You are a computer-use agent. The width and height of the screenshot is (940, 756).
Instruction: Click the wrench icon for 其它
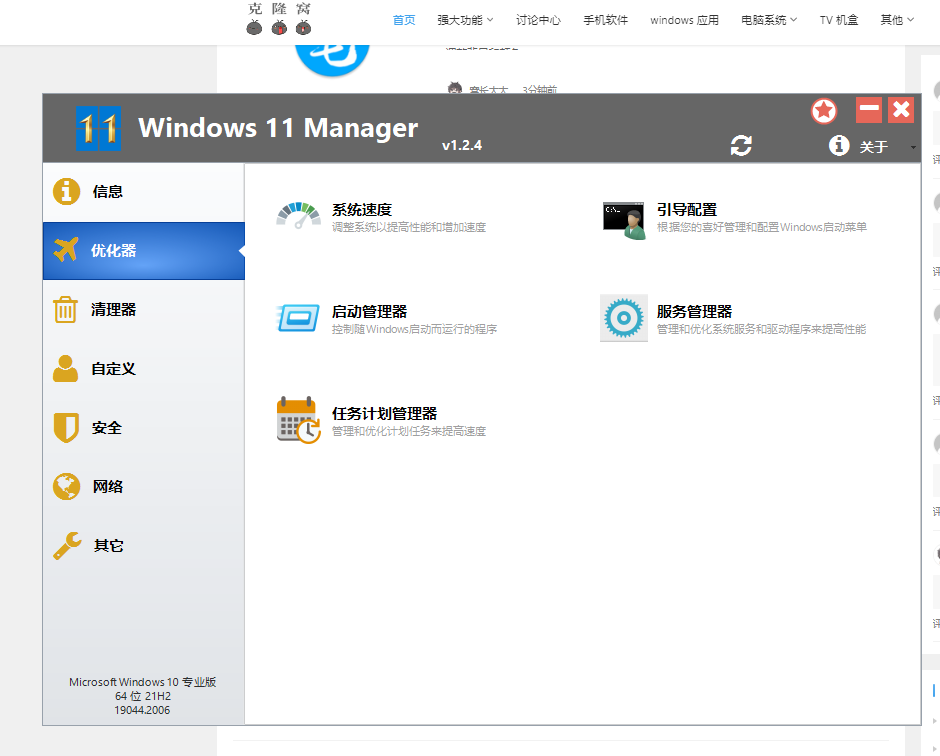point(67,546)
